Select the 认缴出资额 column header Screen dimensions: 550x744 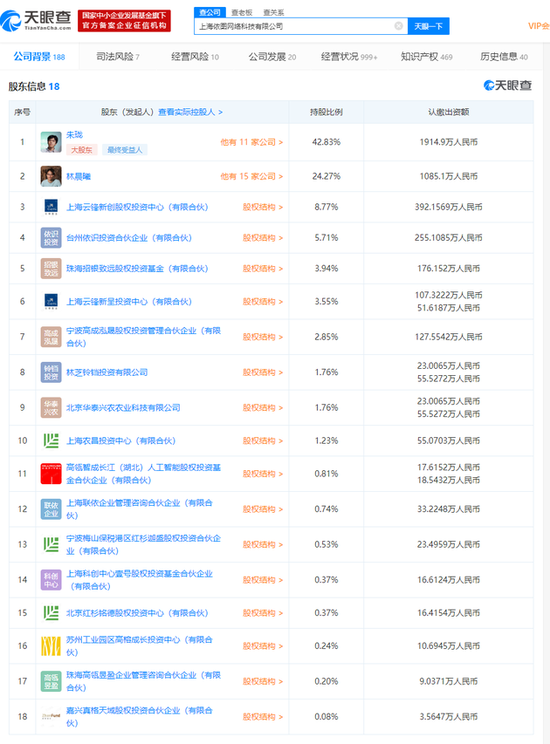448,112
